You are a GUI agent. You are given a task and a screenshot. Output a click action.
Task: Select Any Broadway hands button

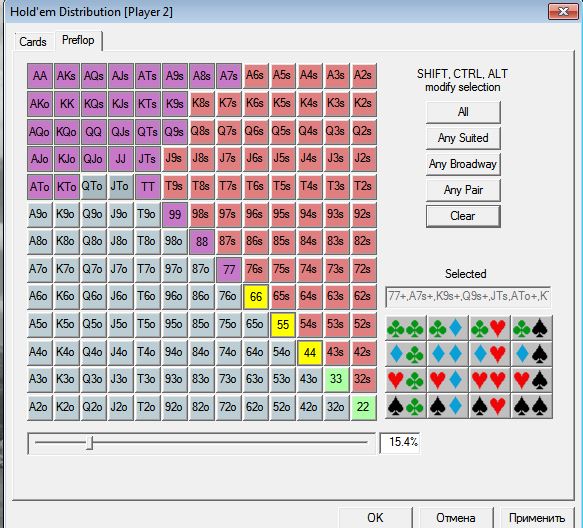[463, 164]
